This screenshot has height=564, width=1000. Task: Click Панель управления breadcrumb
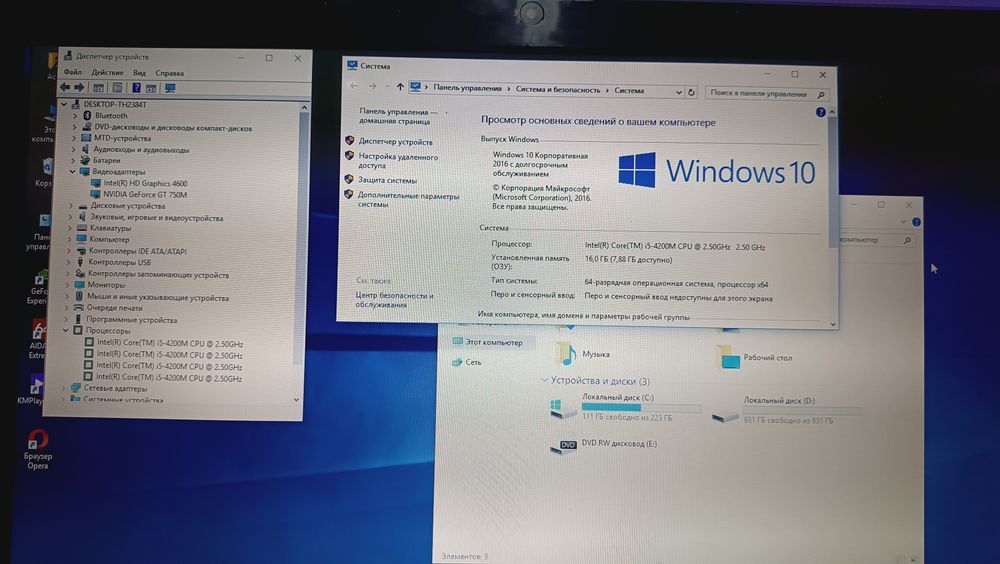[x=467, y=89]
